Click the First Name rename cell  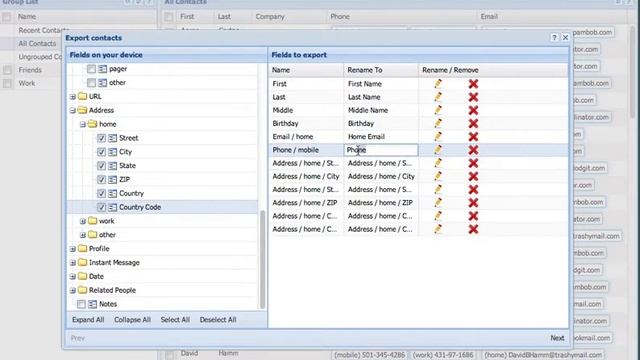tap(381, 84)
